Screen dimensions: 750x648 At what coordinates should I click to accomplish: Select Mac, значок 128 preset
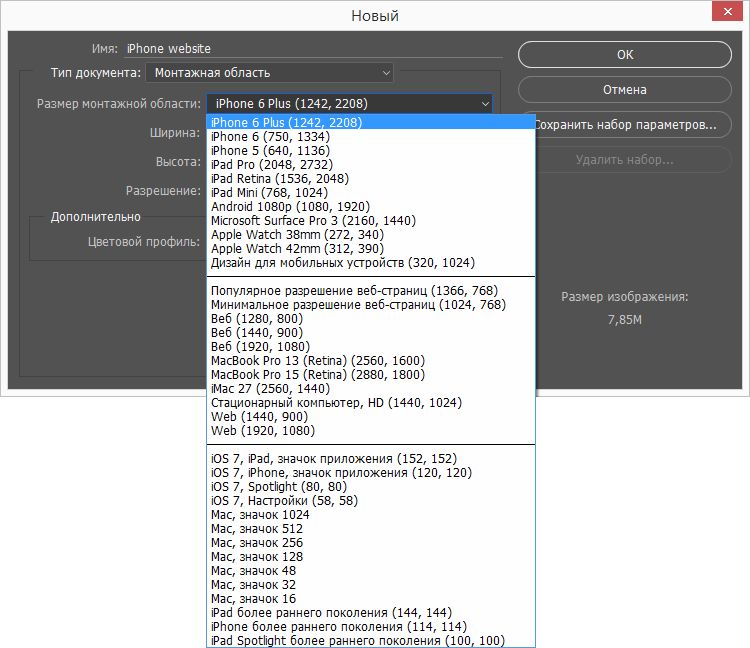coord(371,557)
